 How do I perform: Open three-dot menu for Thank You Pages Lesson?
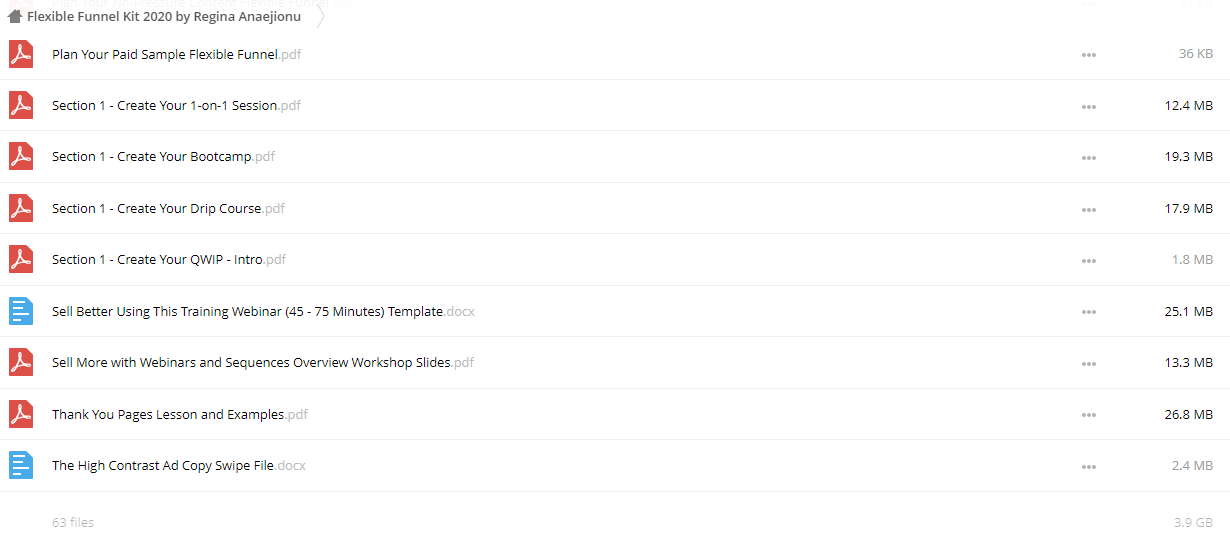(x=1089, y=415)
